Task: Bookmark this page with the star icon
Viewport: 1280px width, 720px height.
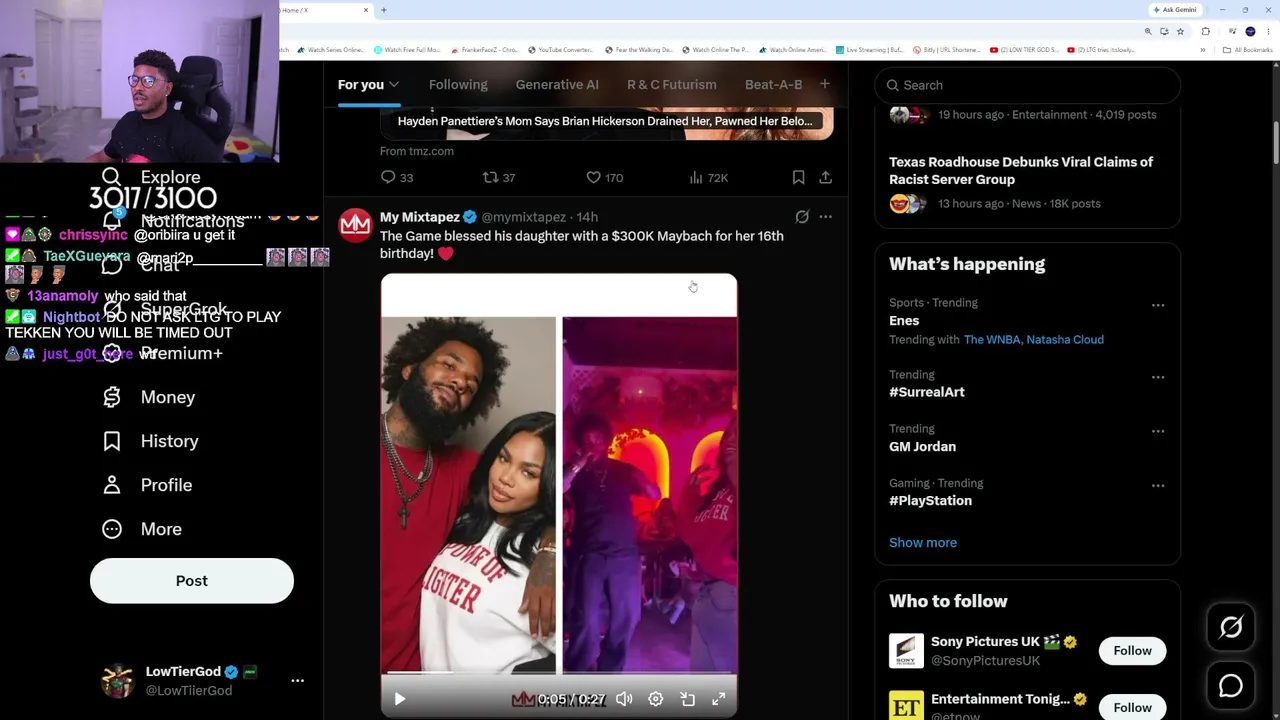Action: 1180,31
